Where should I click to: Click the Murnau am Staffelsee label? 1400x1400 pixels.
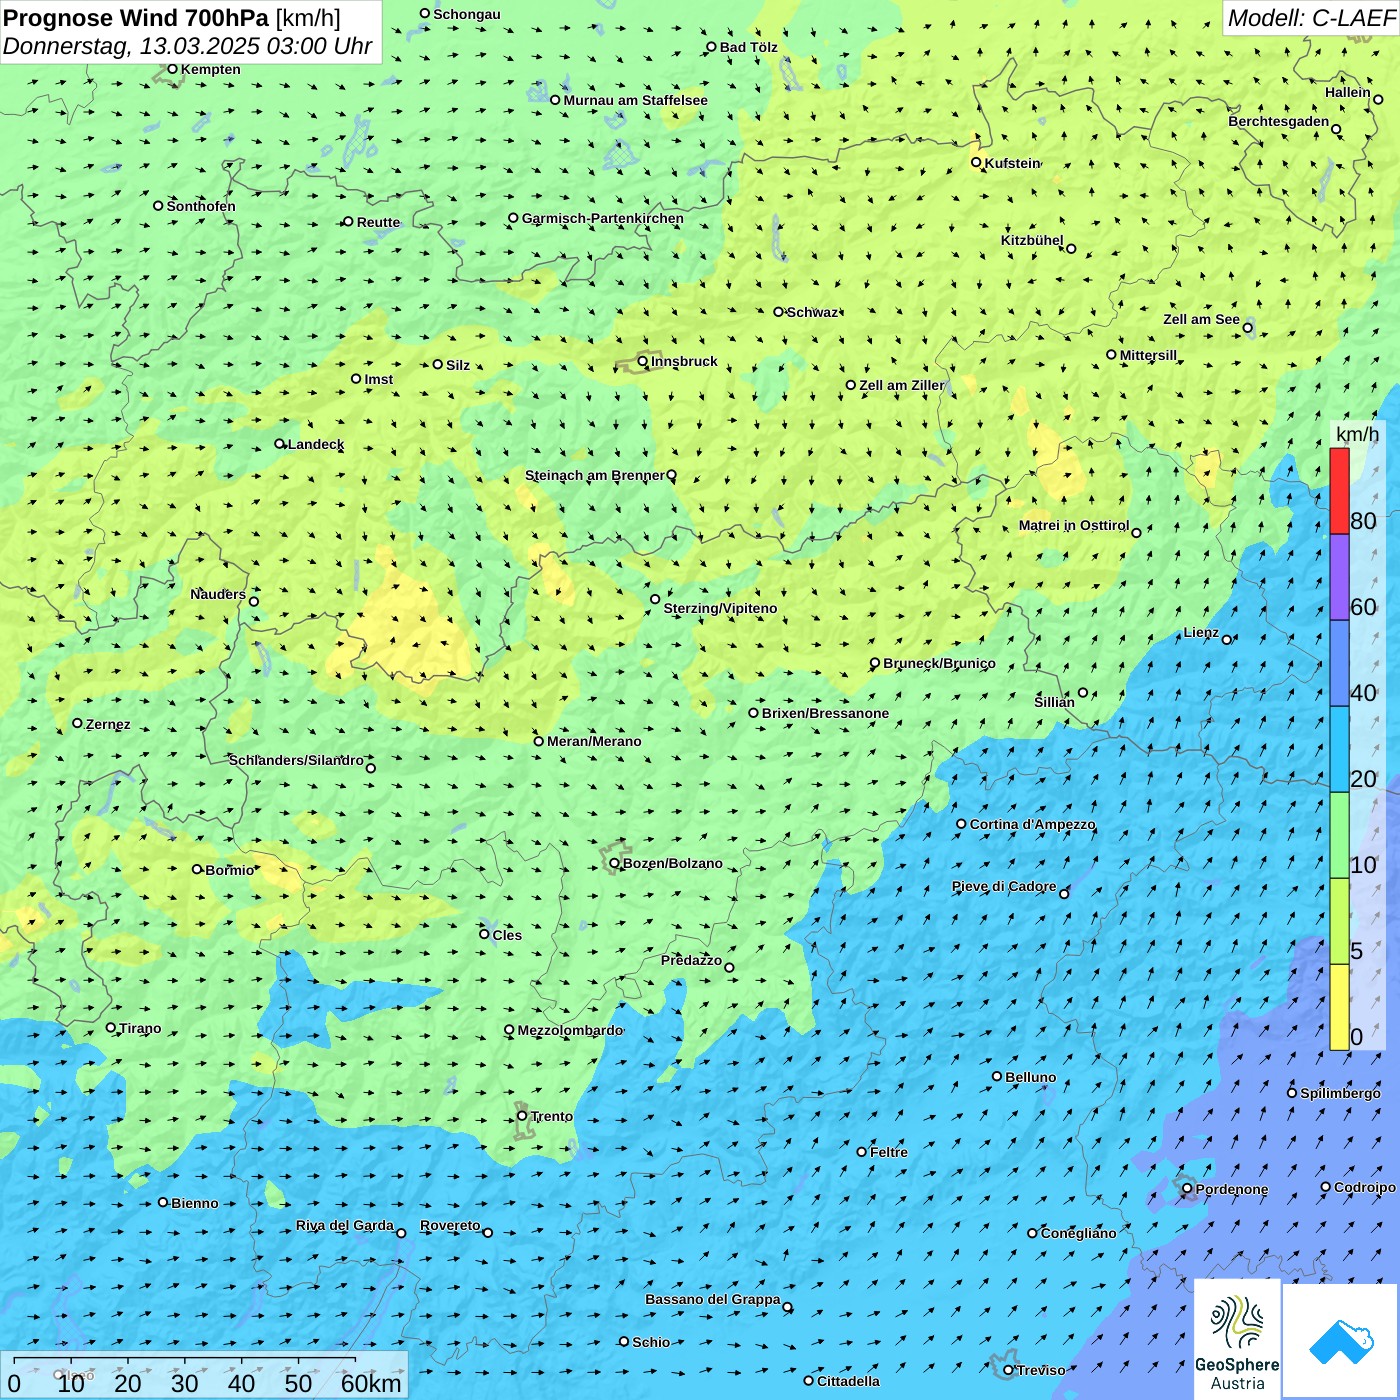635,100
